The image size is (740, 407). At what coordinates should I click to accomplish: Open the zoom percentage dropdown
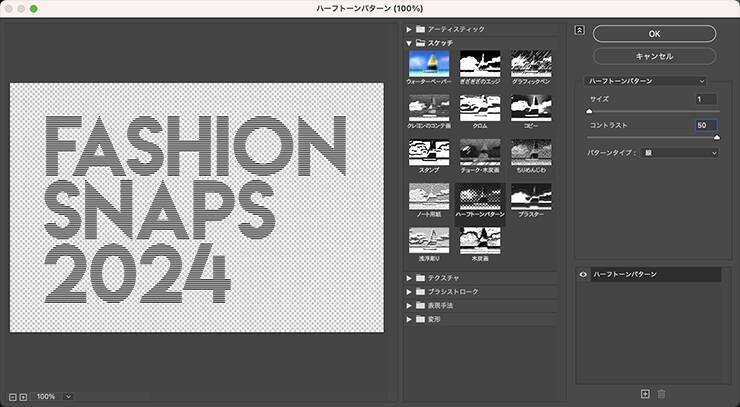pyautogui.click(x=68, y=397)
